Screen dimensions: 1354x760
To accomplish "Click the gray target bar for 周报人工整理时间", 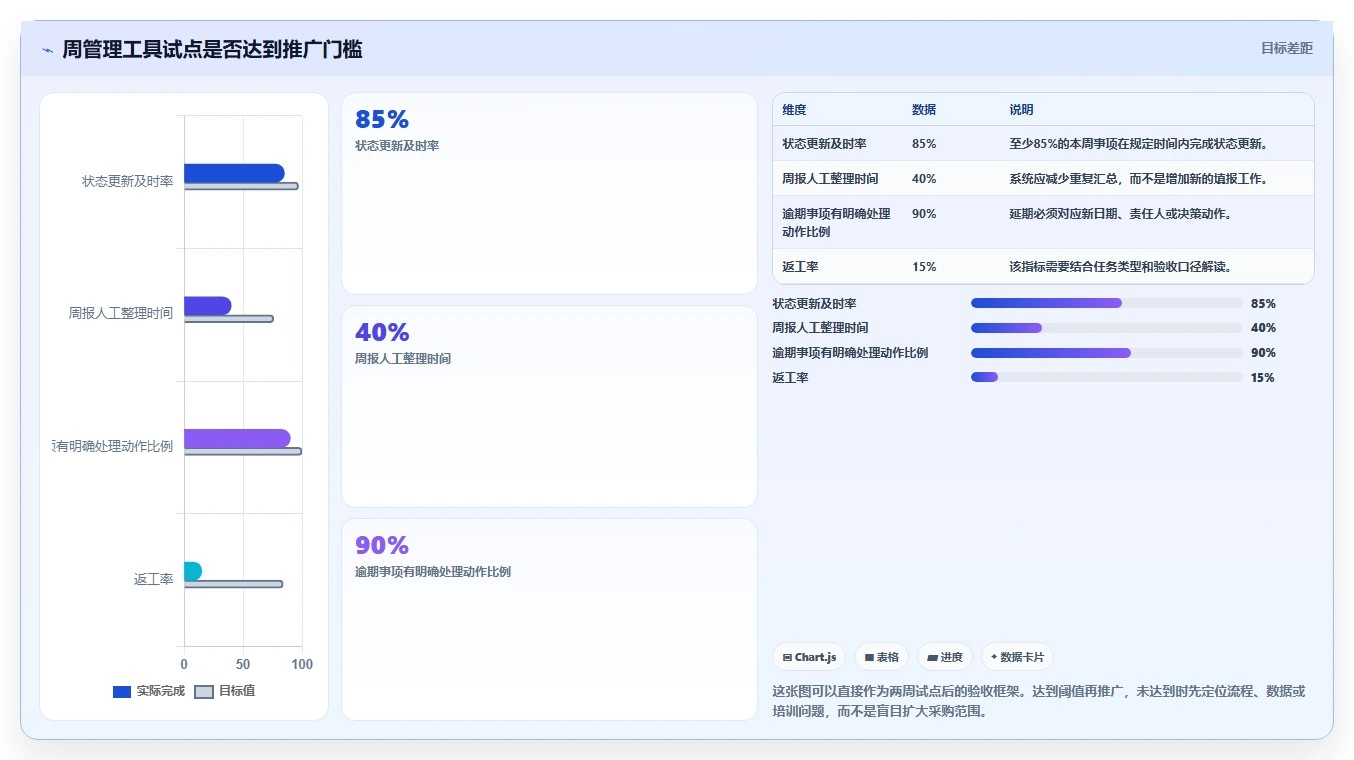I will [x=229, y=319].
